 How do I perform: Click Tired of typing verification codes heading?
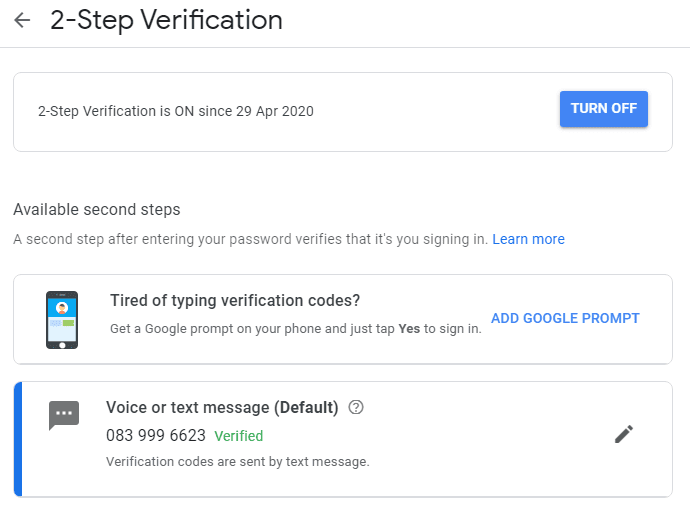tap(235, 301)
